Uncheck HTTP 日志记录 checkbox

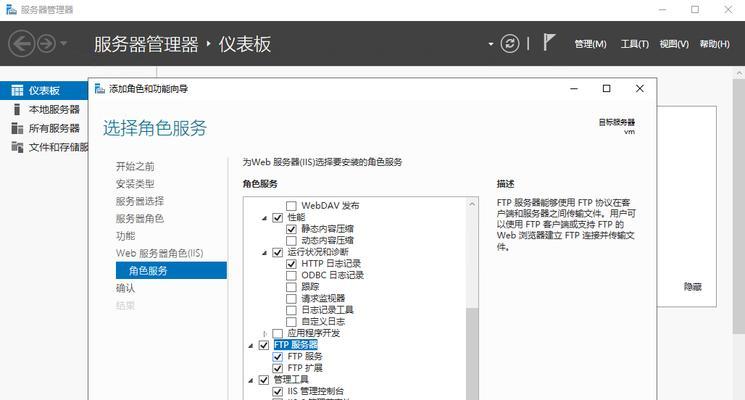tap(291, 264)
